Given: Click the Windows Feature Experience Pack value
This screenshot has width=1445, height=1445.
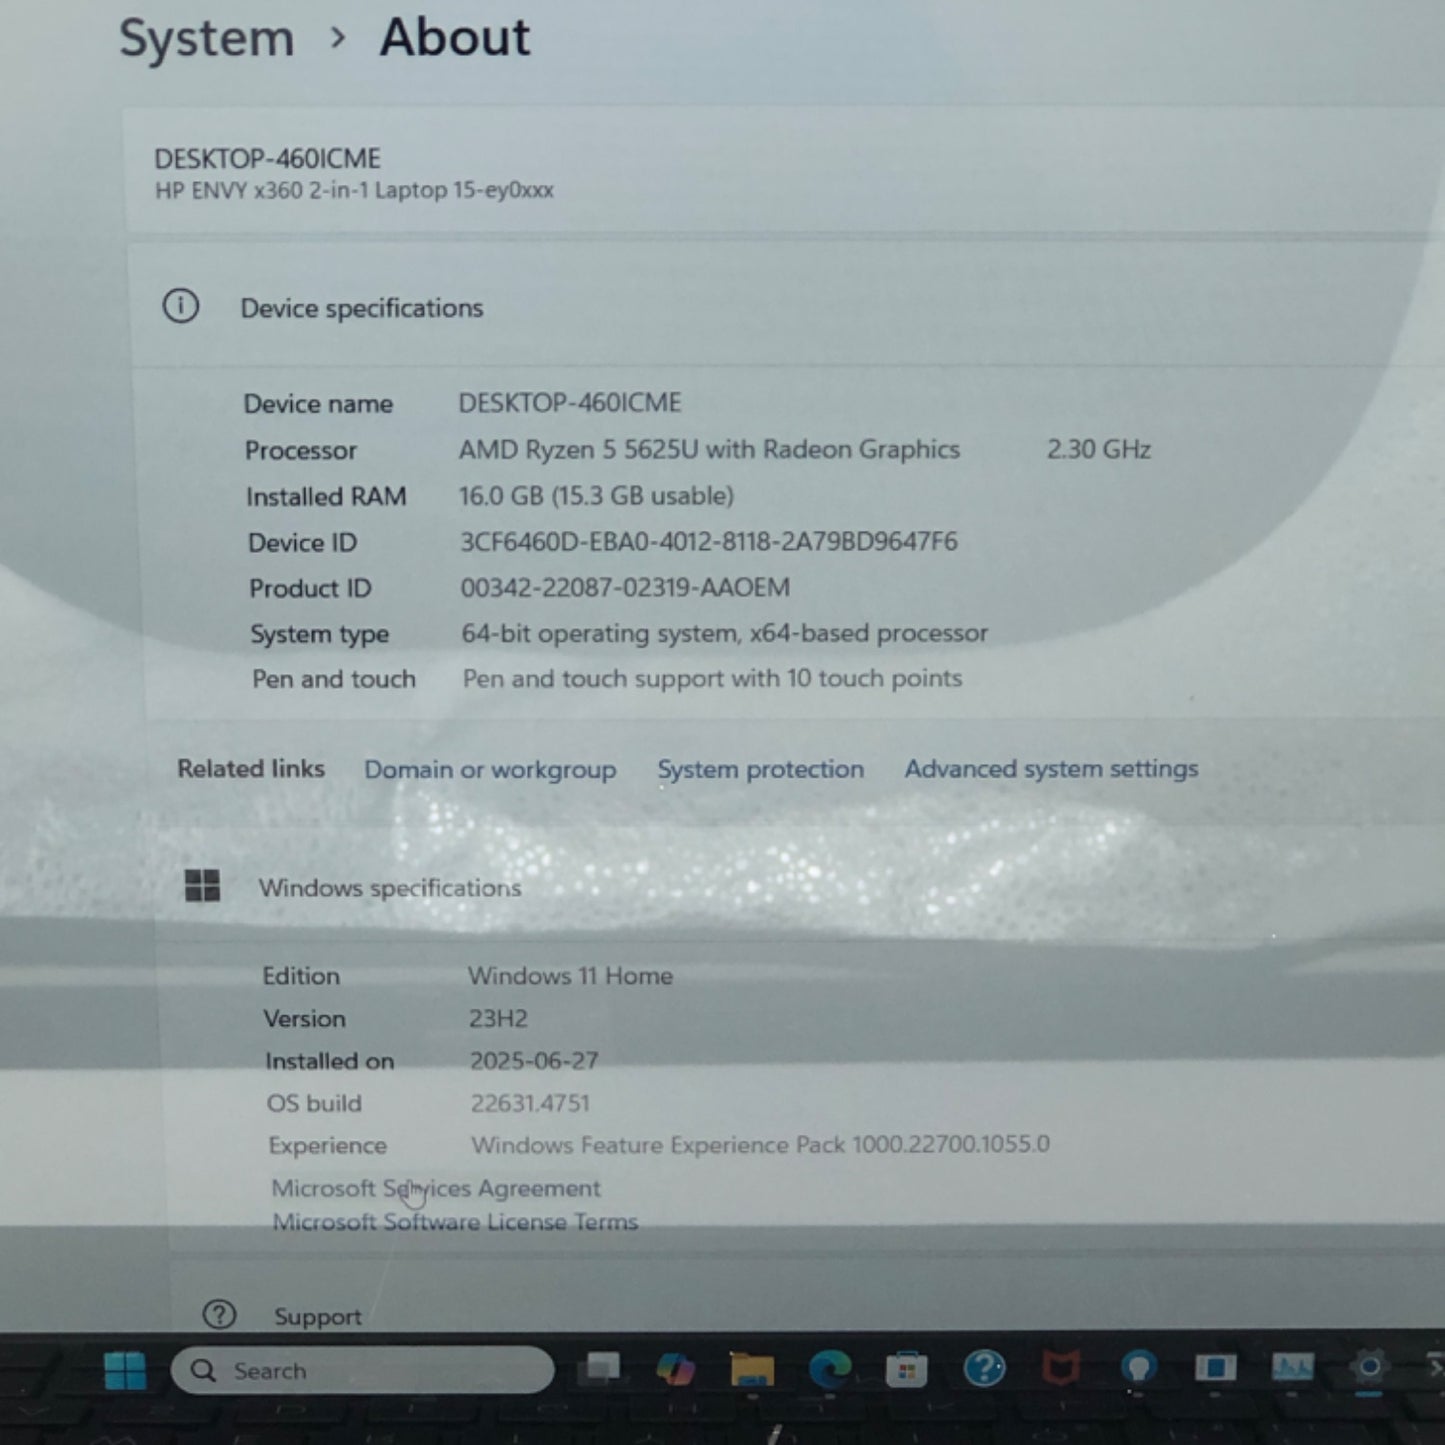Looking at the screenshot, I should (761, 1145).
